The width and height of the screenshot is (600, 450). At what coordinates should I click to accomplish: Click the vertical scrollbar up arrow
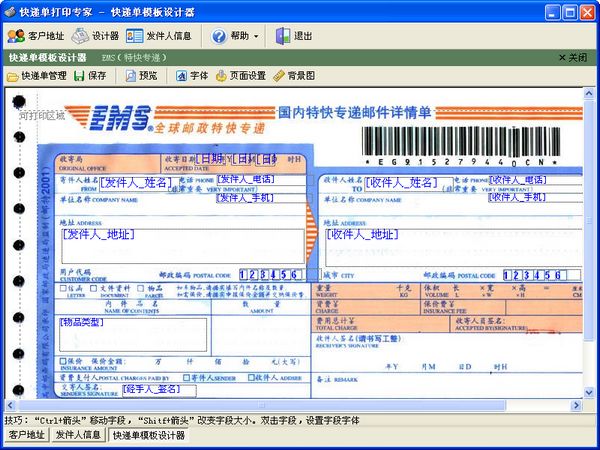tap(589, 93)
